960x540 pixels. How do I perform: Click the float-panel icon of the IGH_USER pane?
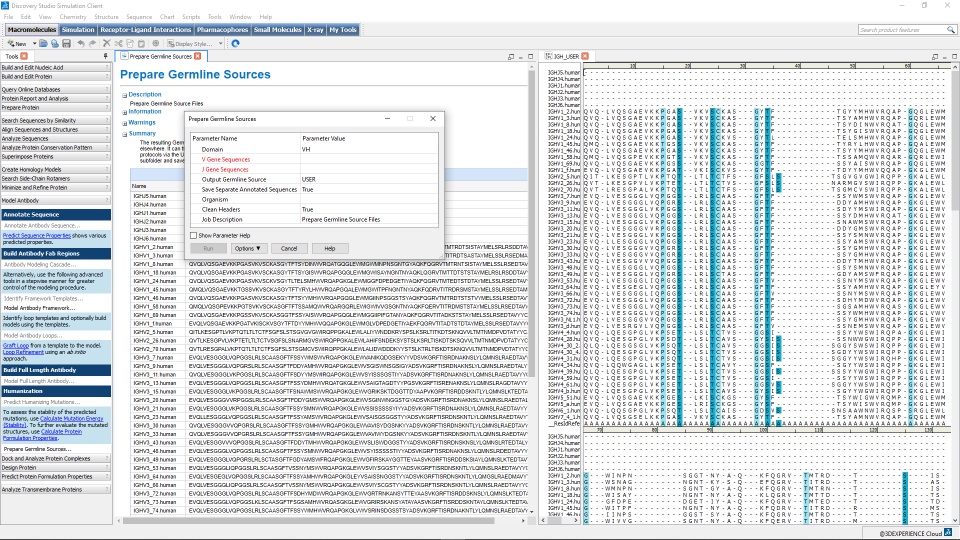935,56
